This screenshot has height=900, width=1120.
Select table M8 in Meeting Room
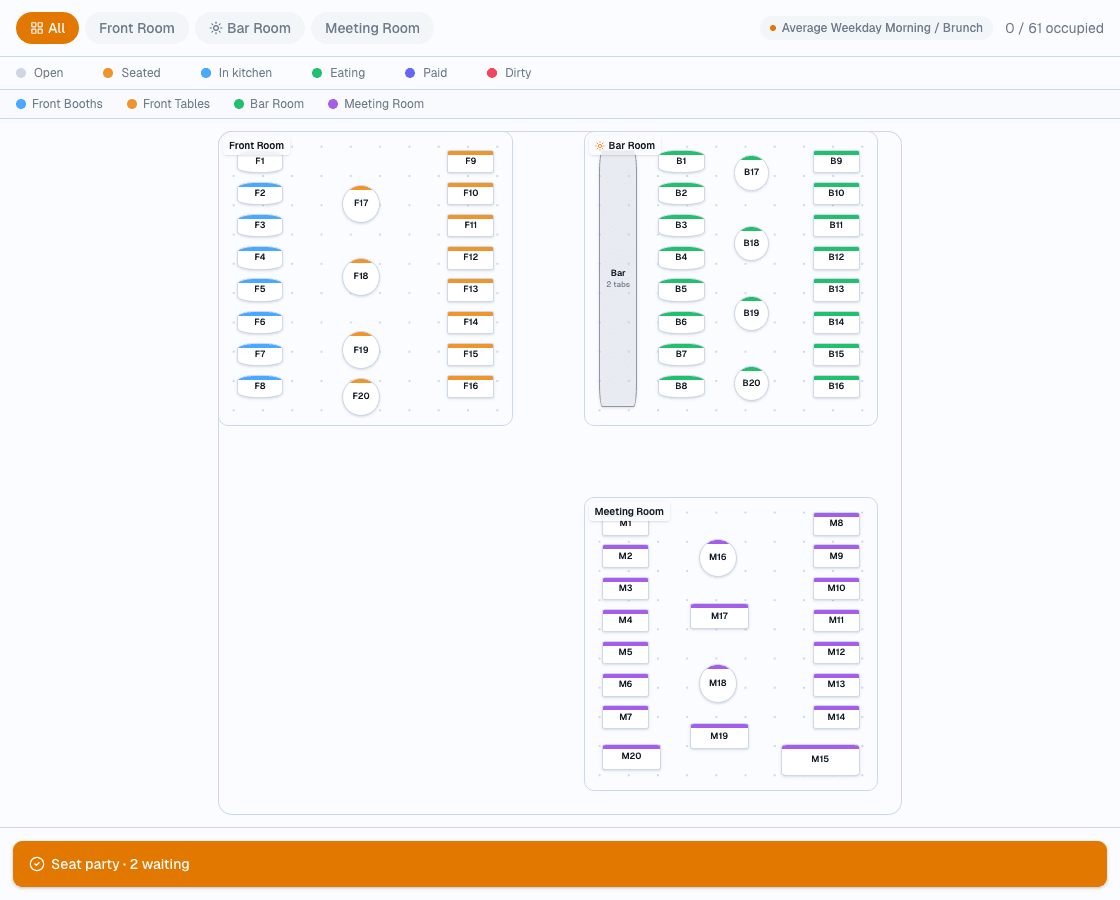836,524
